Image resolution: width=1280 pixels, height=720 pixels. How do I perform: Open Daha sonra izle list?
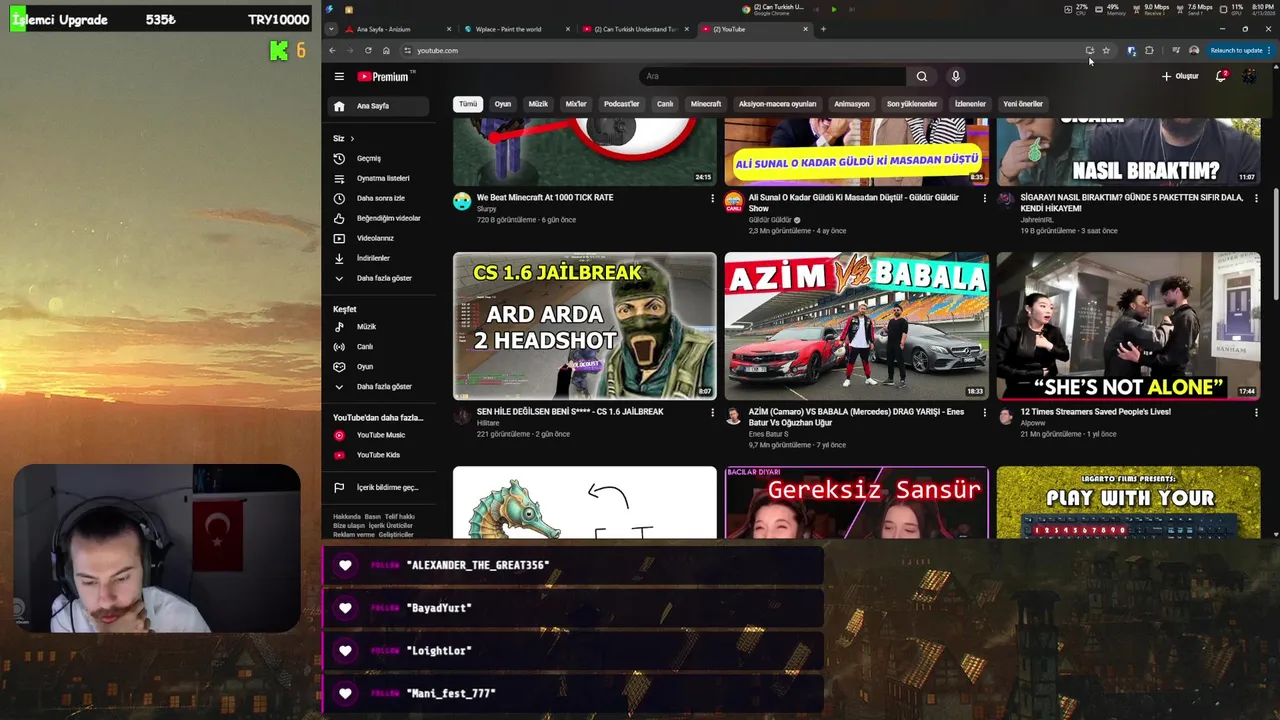(379, 198)
